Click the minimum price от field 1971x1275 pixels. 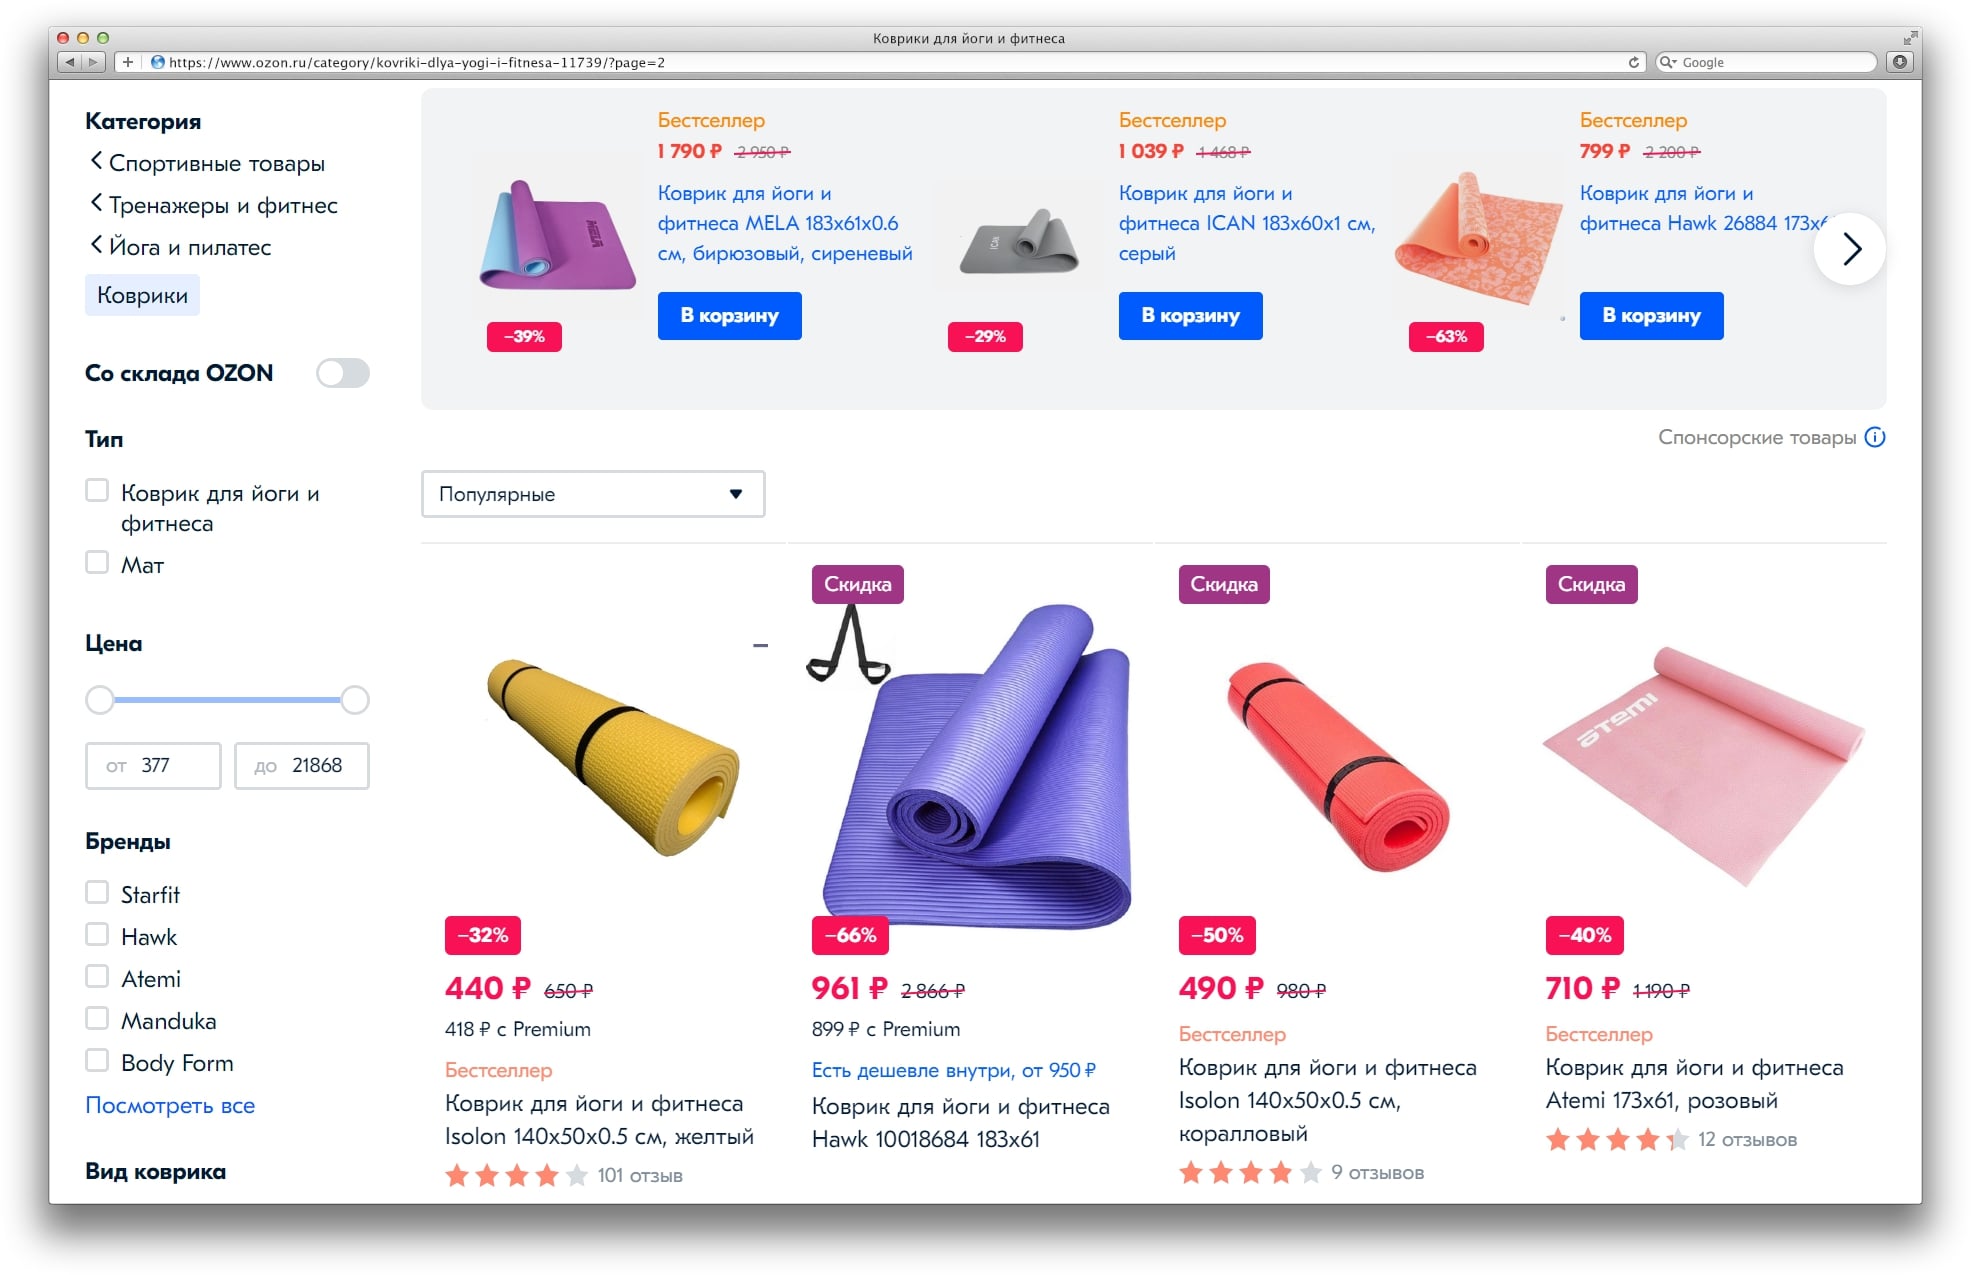[153, 766]
